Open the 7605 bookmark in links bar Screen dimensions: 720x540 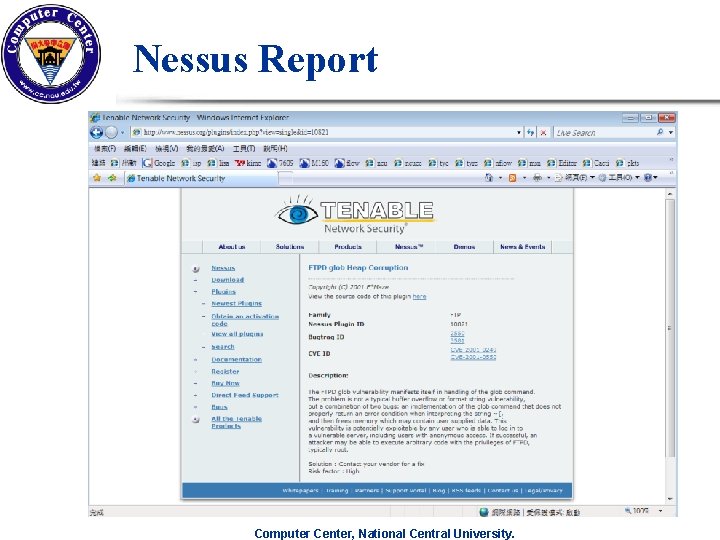(280, 163)
